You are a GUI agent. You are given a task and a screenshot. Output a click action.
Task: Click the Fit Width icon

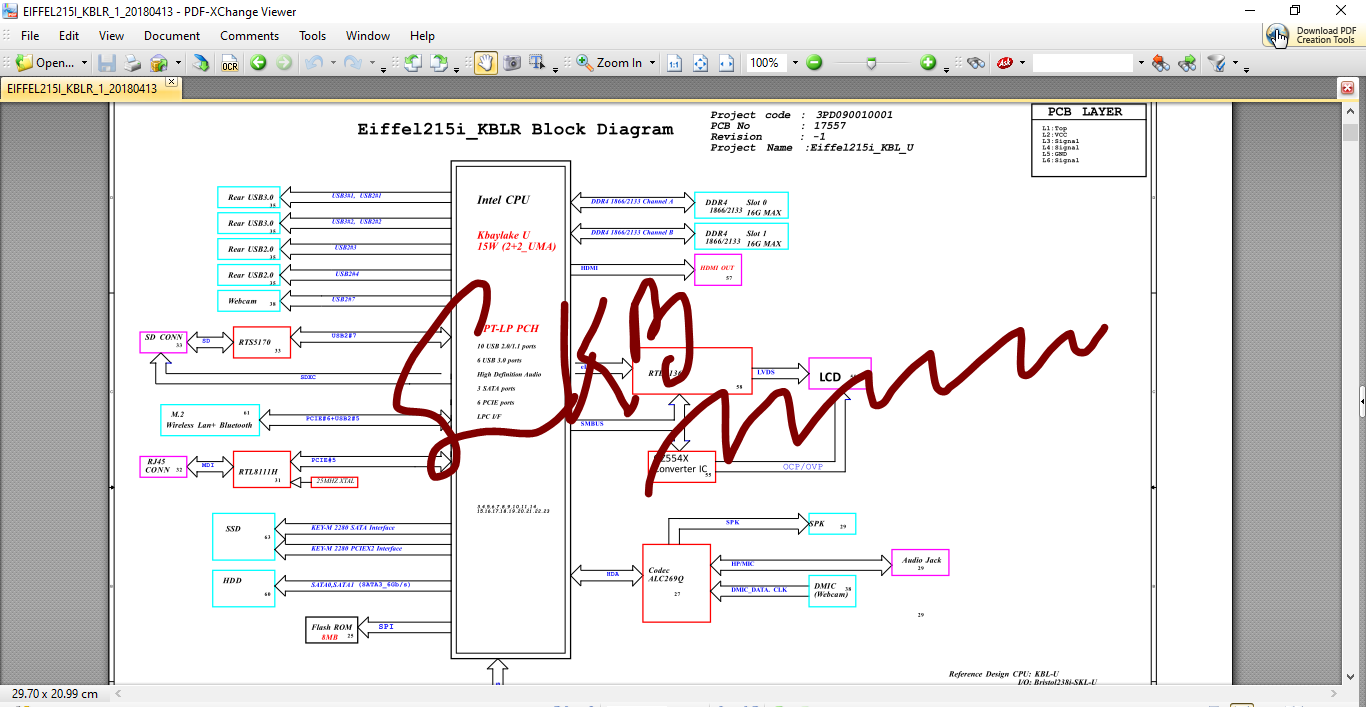click(726, 63)
